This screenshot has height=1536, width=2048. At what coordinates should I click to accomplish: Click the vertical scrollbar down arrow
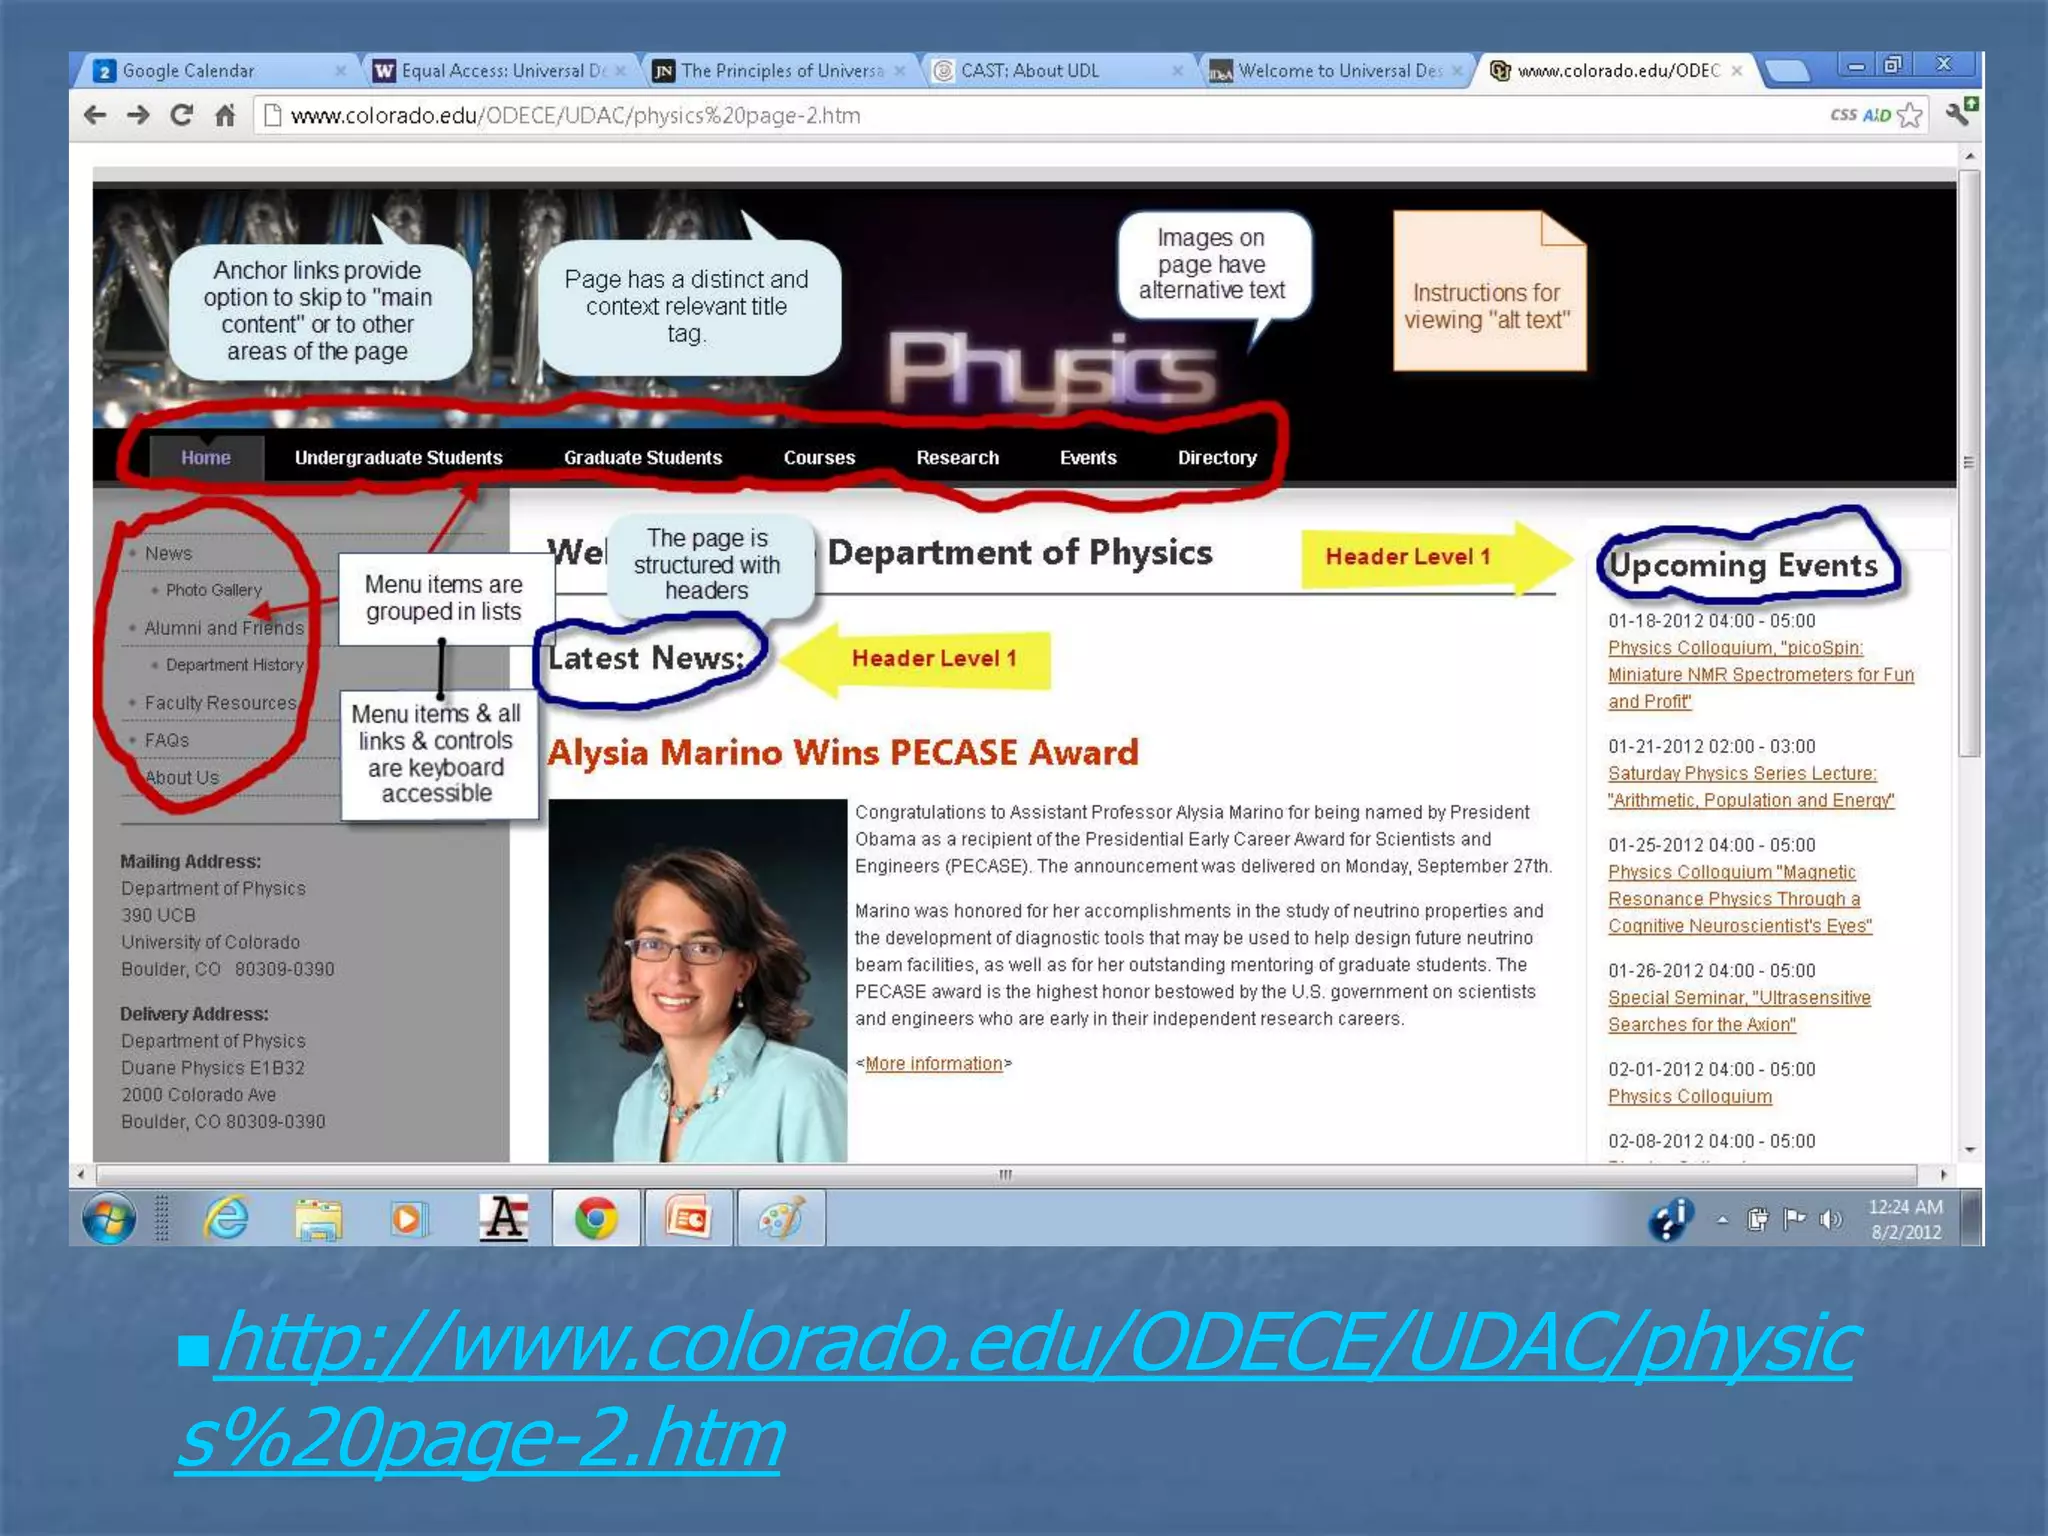[x=1969, y=1150]
